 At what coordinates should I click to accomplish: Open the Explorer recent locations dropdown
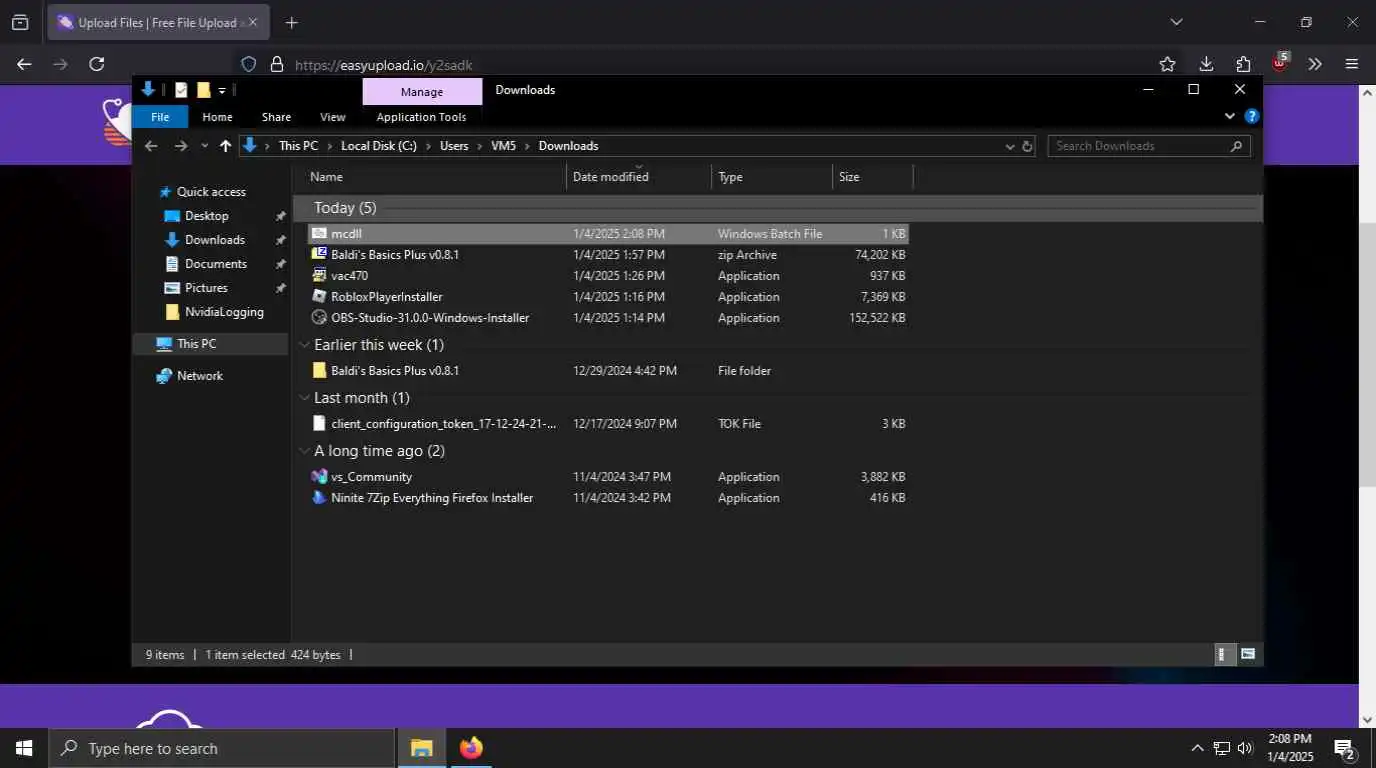pos(204,146)
